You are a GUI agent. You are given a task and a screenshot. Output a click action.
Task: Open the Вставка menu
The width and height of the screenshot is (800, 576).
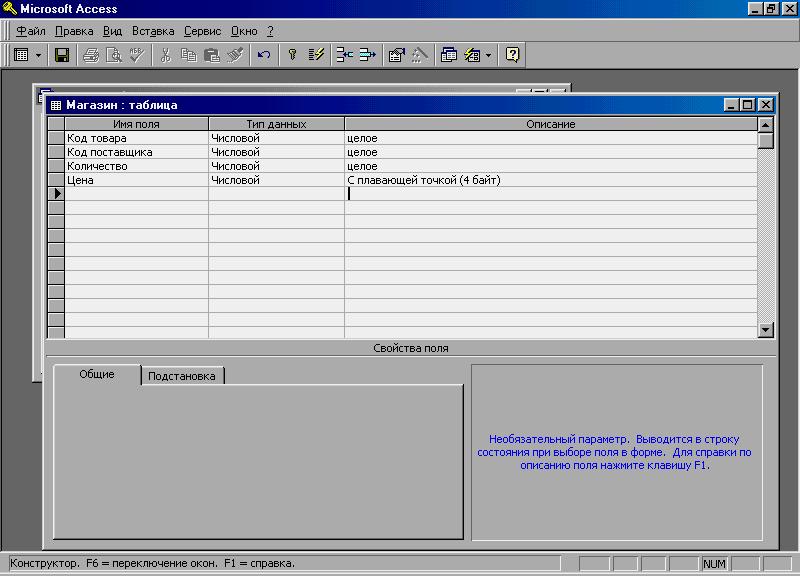(x=153, y=31)
